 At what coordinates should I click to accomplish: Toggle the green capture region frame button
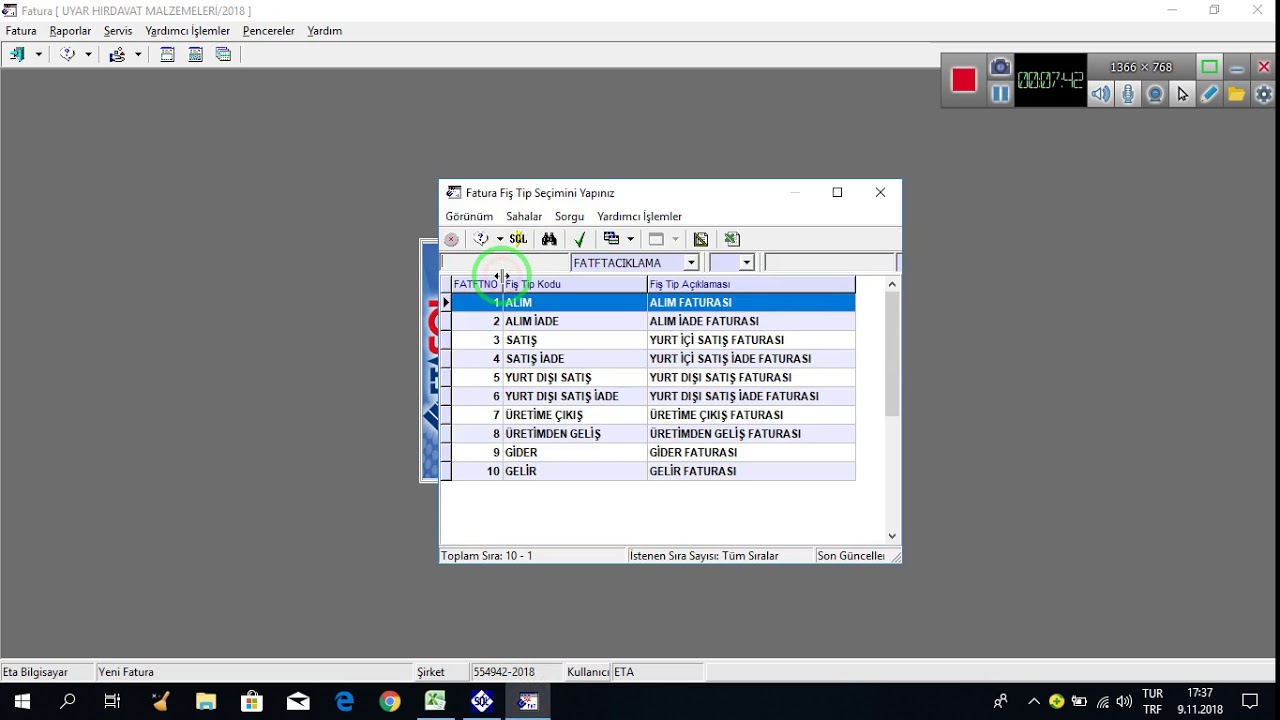tap(1209, 67)
